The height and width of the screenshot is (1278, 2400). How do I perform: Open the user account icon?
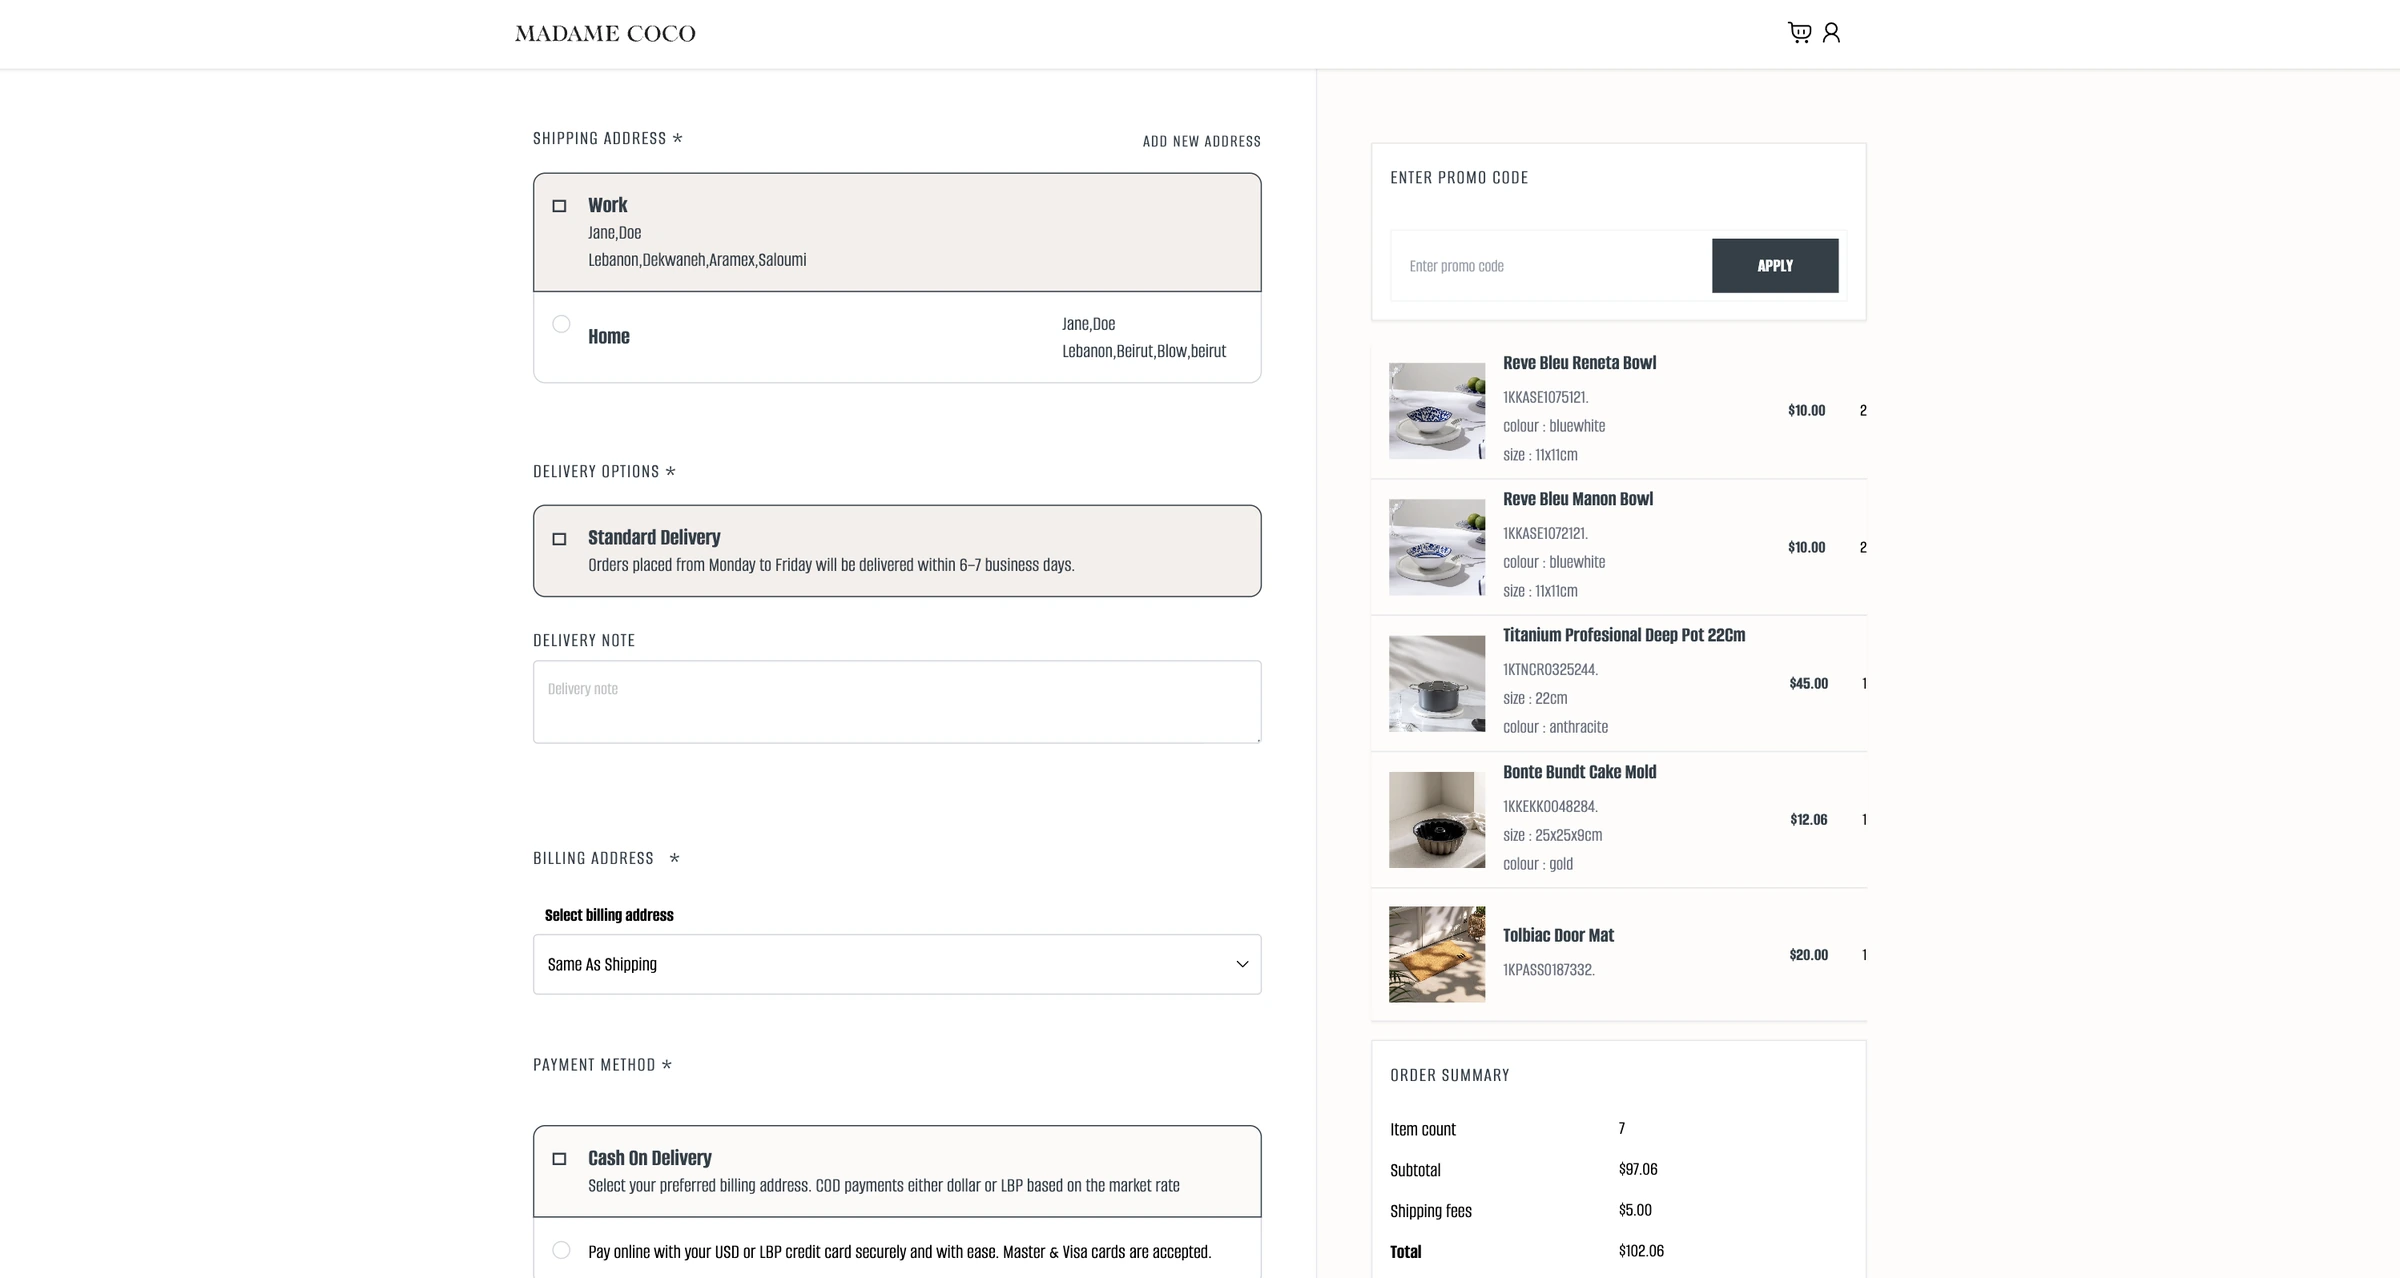click(x=1831, y=33)
